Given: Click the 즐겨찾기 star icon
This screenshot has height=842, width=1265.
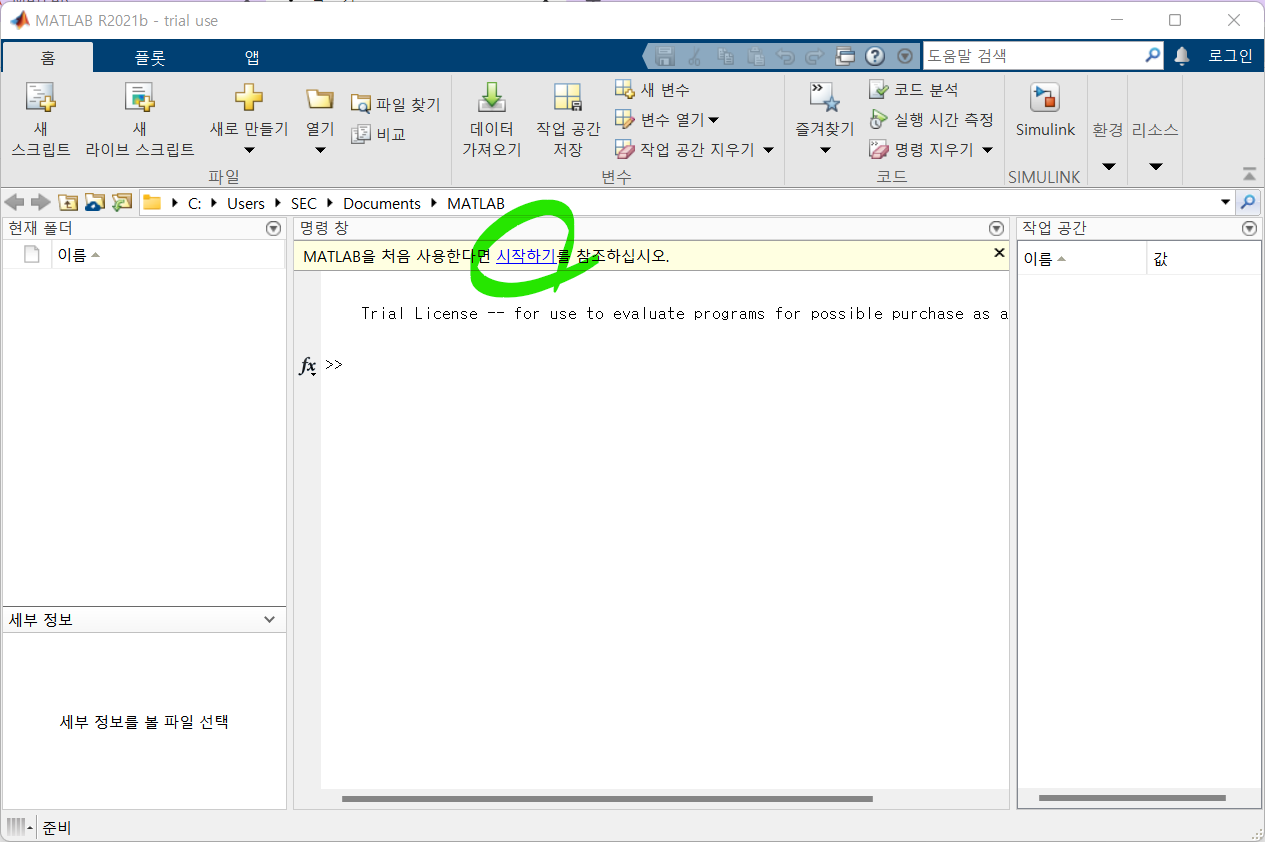Looking at the screenshot, I should [x=824, y=98].
